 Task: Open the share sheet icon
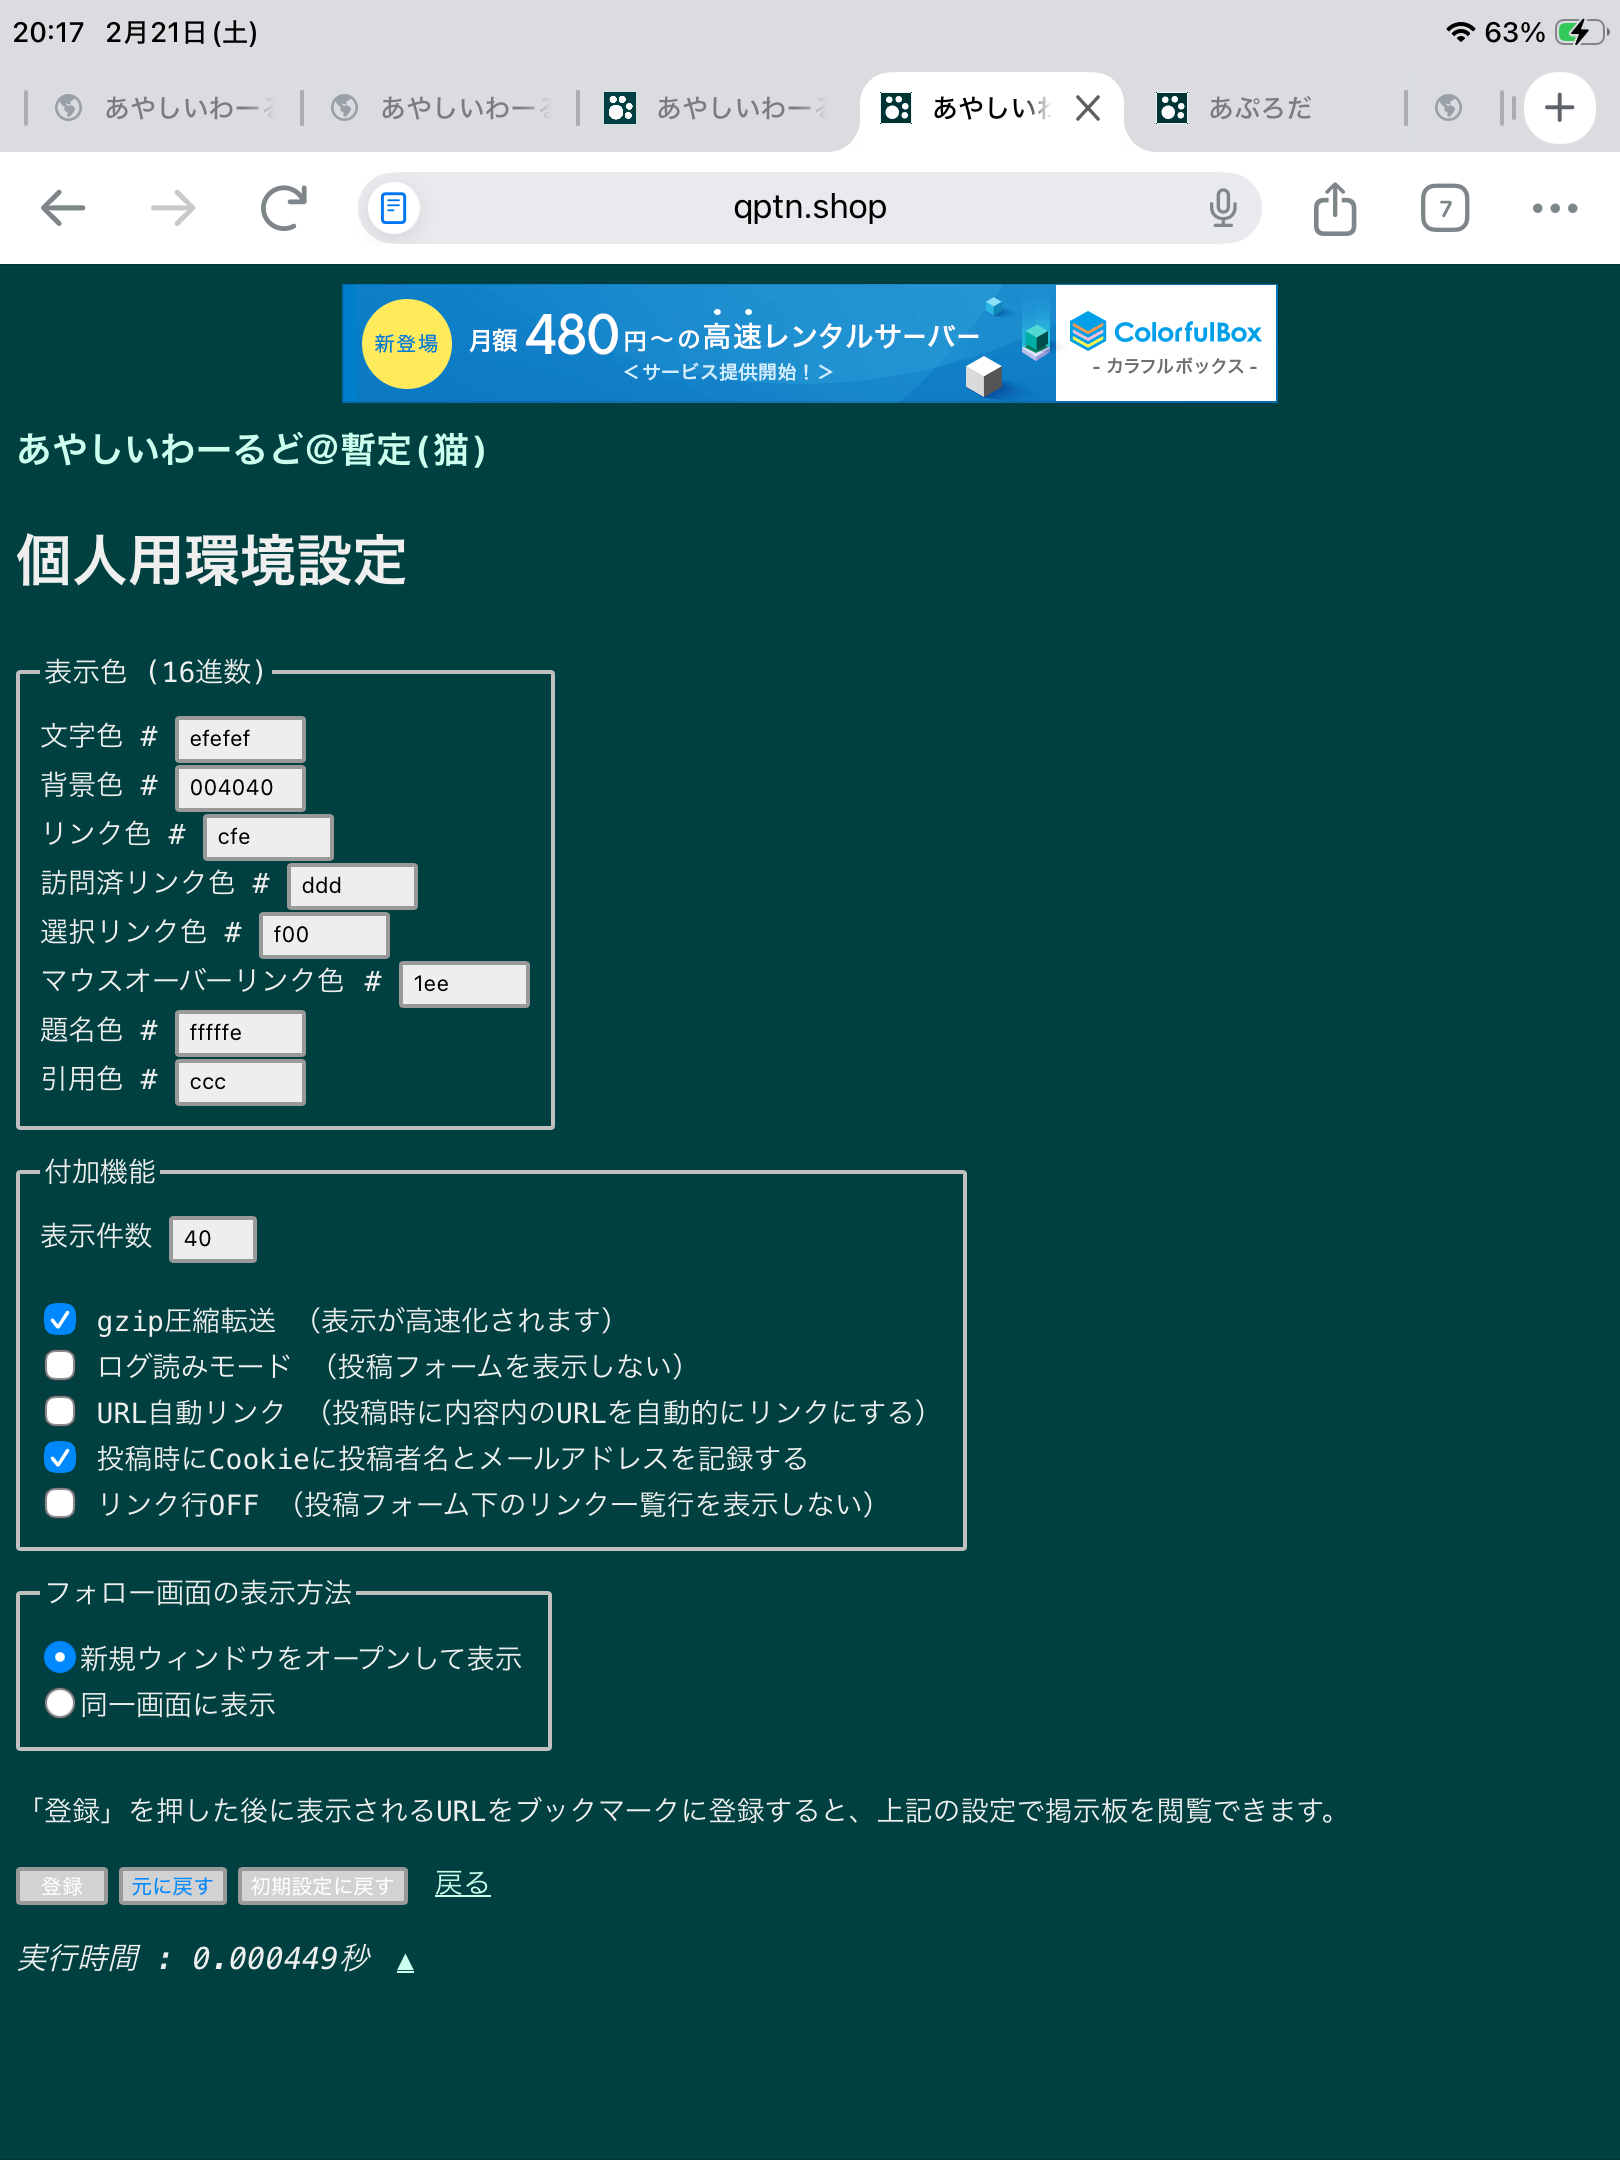1334,208
